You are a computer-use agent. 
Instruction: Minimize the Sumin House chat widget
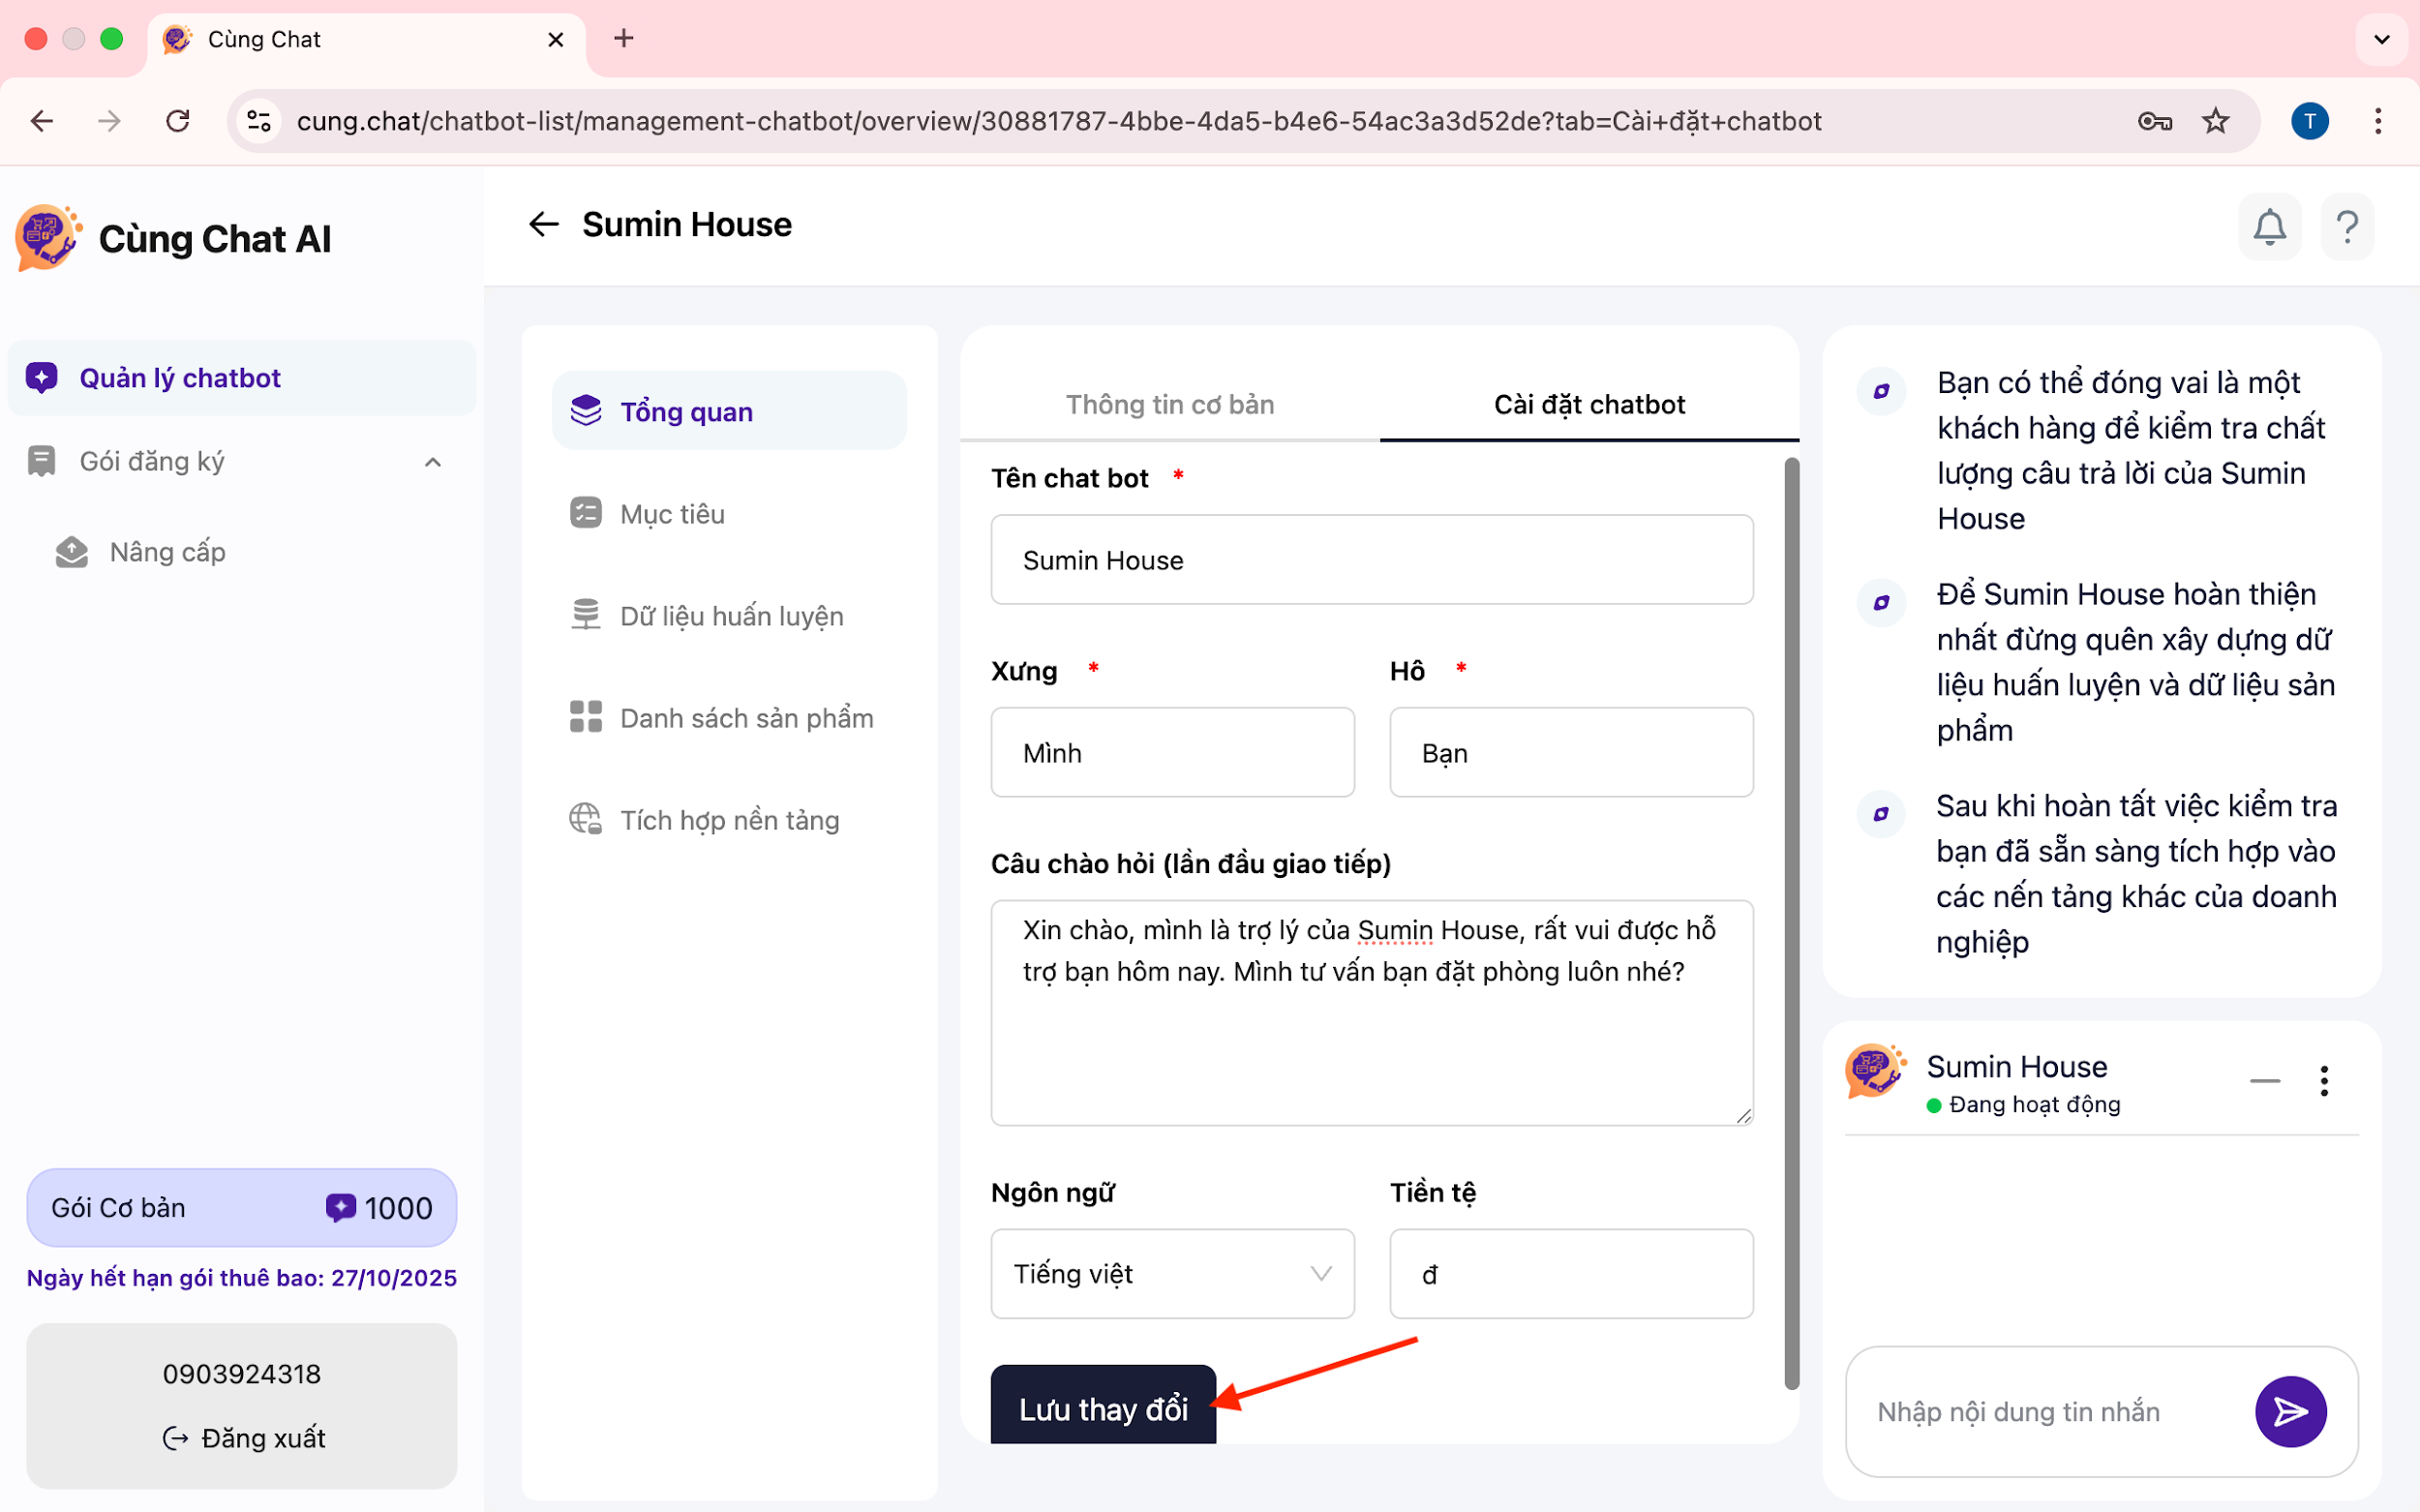pyautogui.click(x=2264, y=1081)
